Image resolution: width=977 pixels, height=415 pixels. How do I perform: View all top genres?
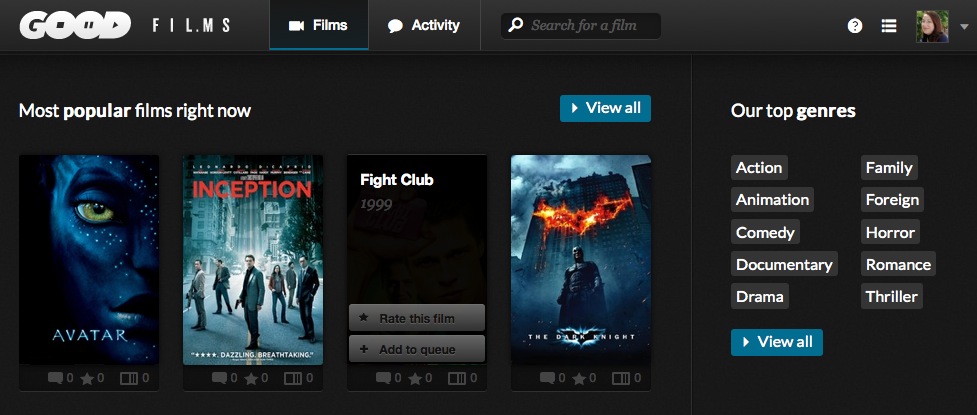pos(776,342)
